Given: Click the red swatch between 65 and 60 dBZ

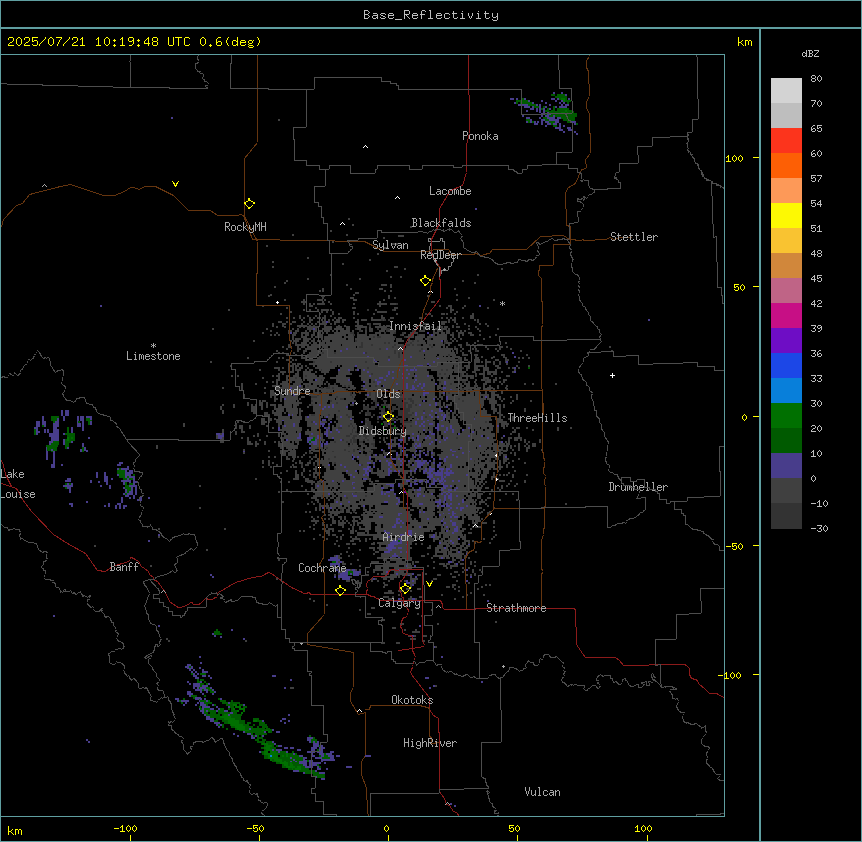Looking at the screenshot, I should (x=786, y=141).
